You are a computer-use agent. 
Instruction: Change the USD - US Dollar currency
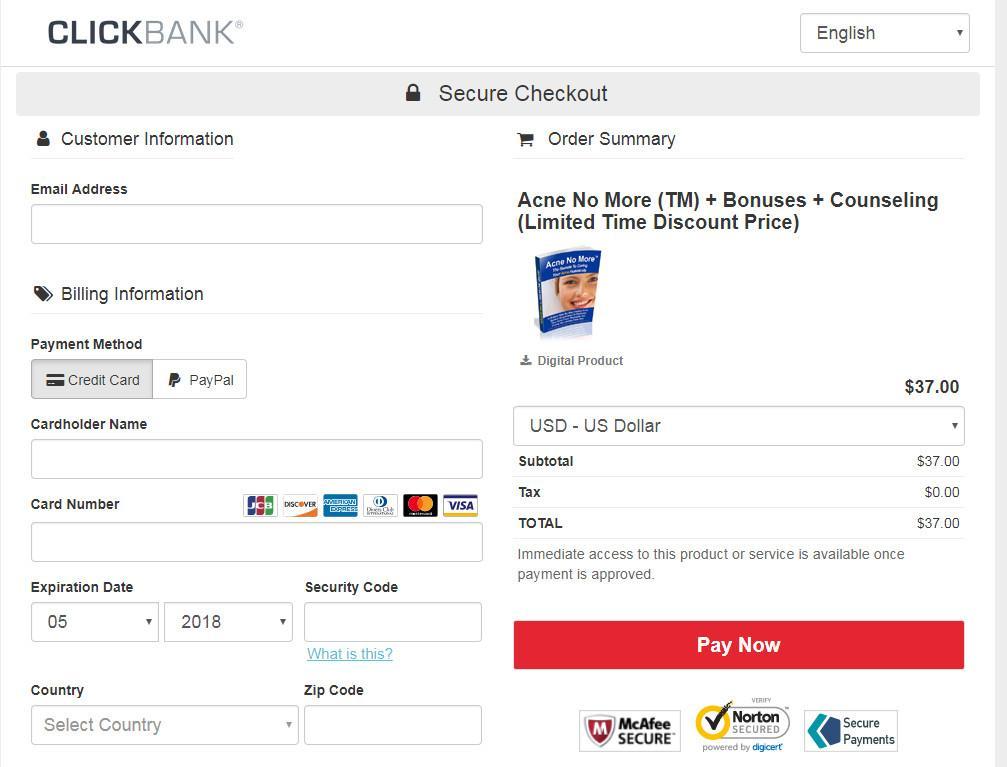tap(739, 426)
